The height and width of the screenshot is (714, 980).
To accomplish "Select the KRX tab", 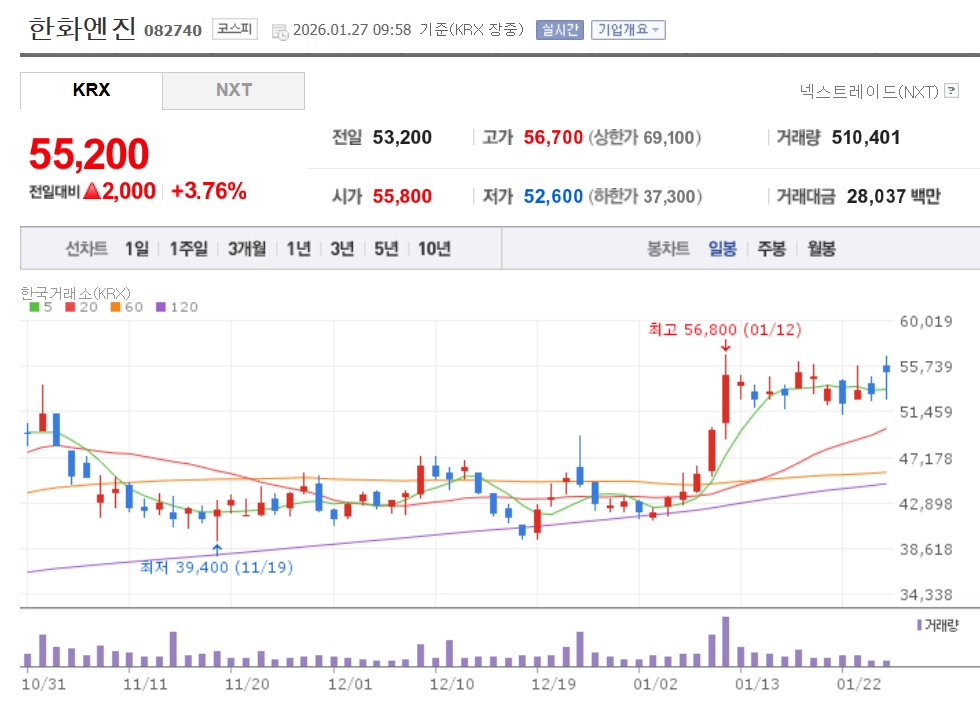I will click(x=91, y=90).
